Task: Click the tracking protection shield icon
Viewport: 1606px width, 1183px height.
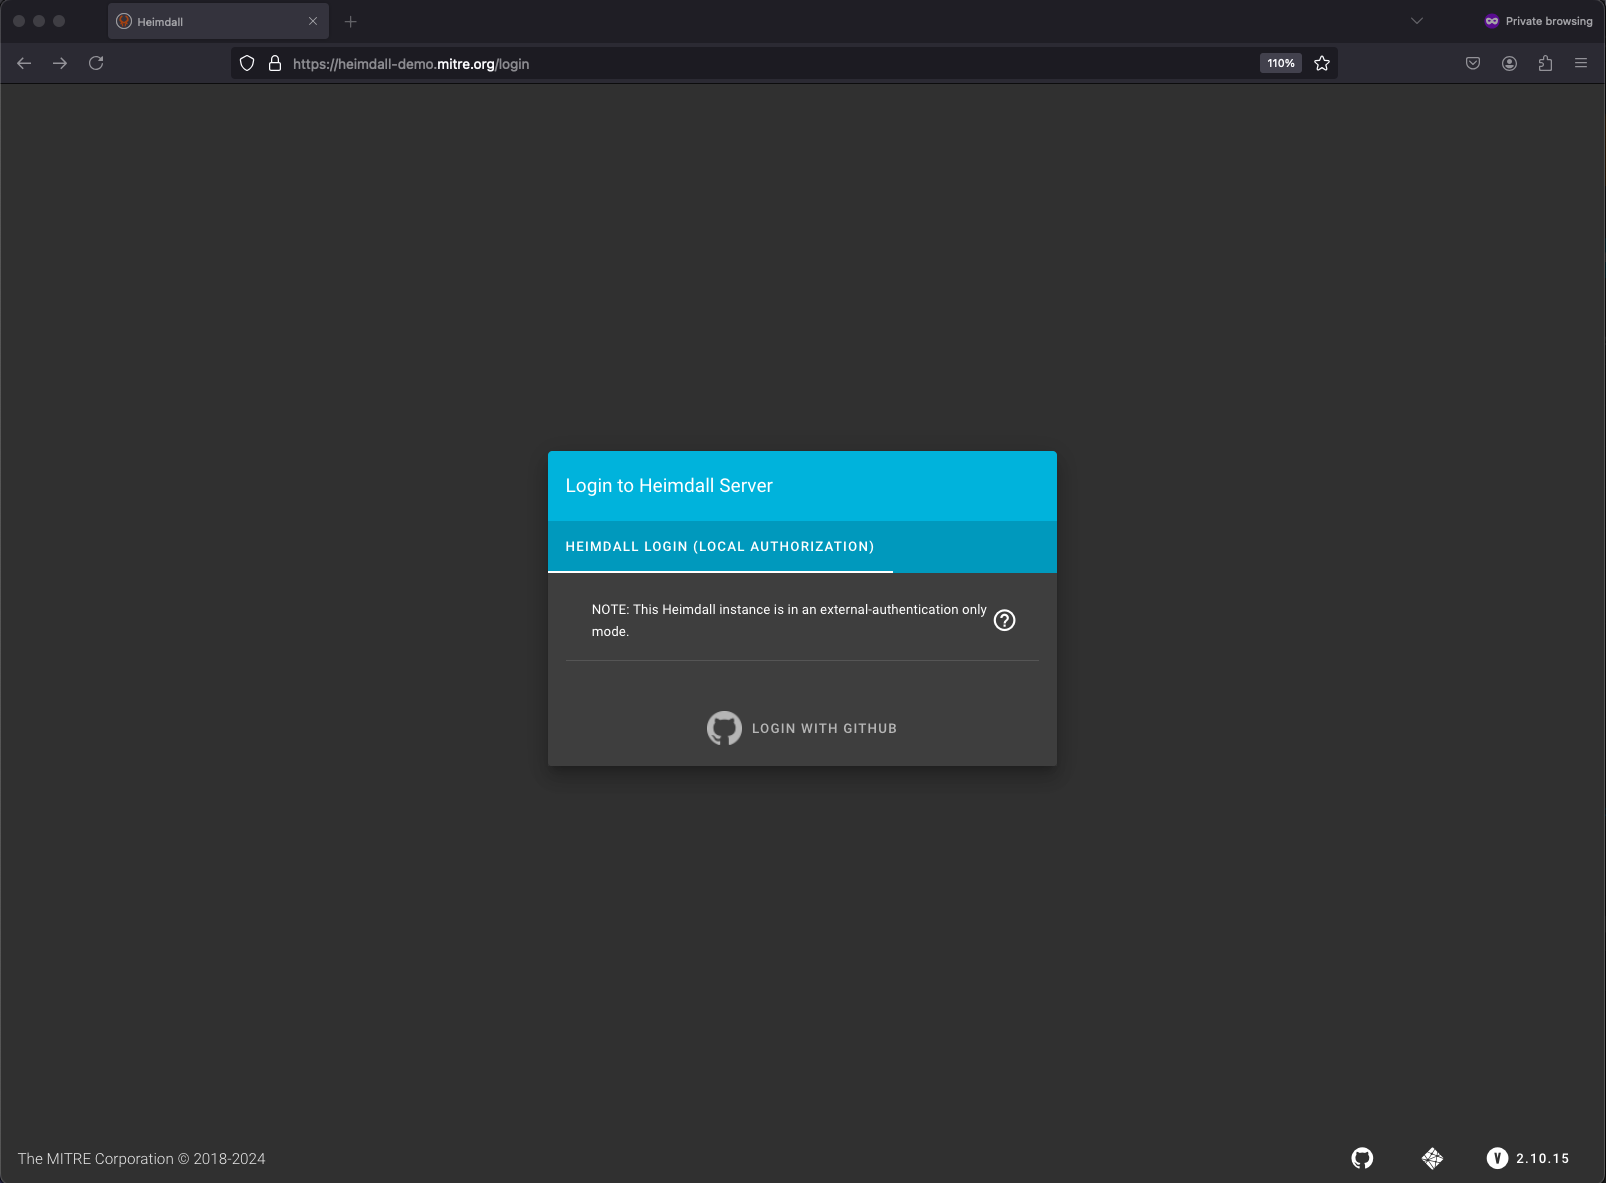Action: [x=246, y=62]
